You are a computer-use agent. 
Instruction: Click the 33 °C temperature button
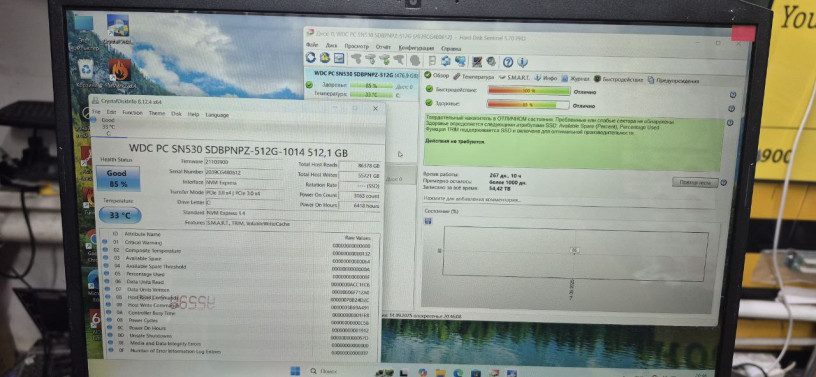(120, 215)
